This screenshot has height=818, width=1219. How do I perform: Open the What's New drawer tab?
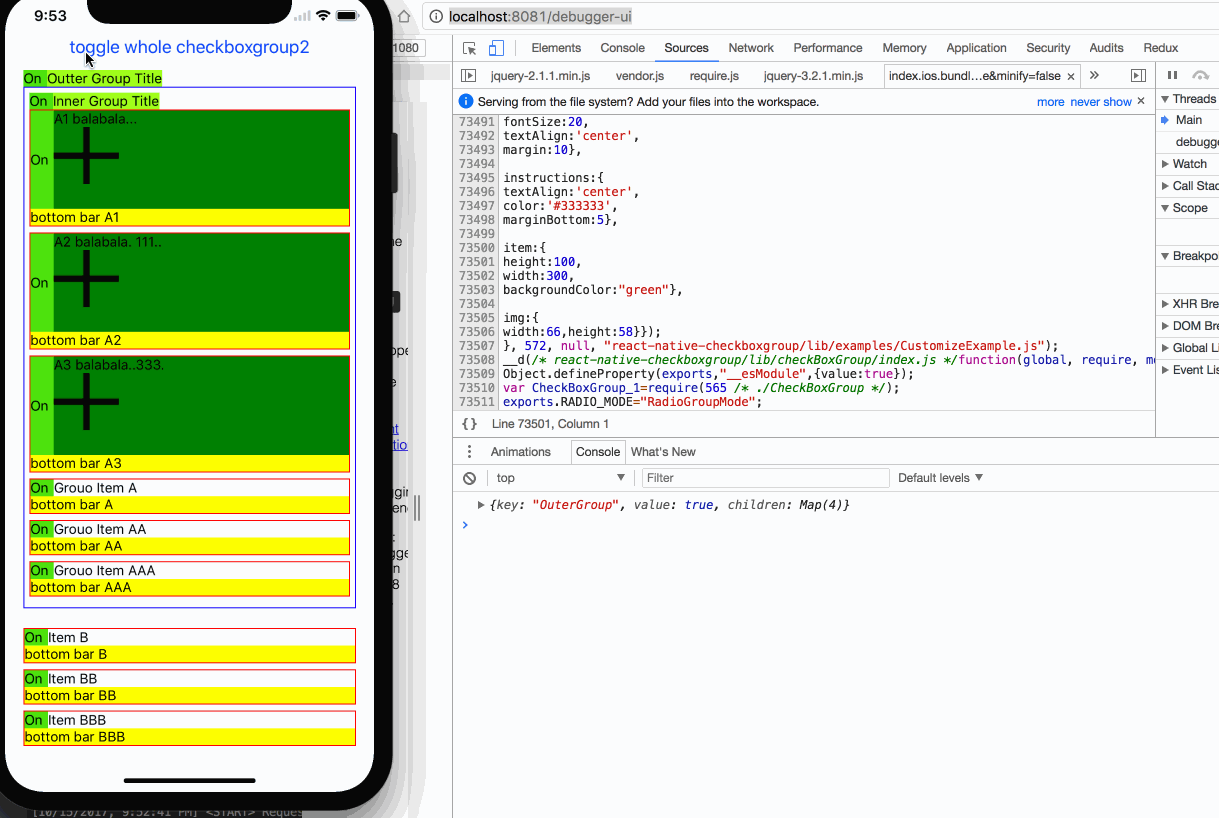[663, 452]
